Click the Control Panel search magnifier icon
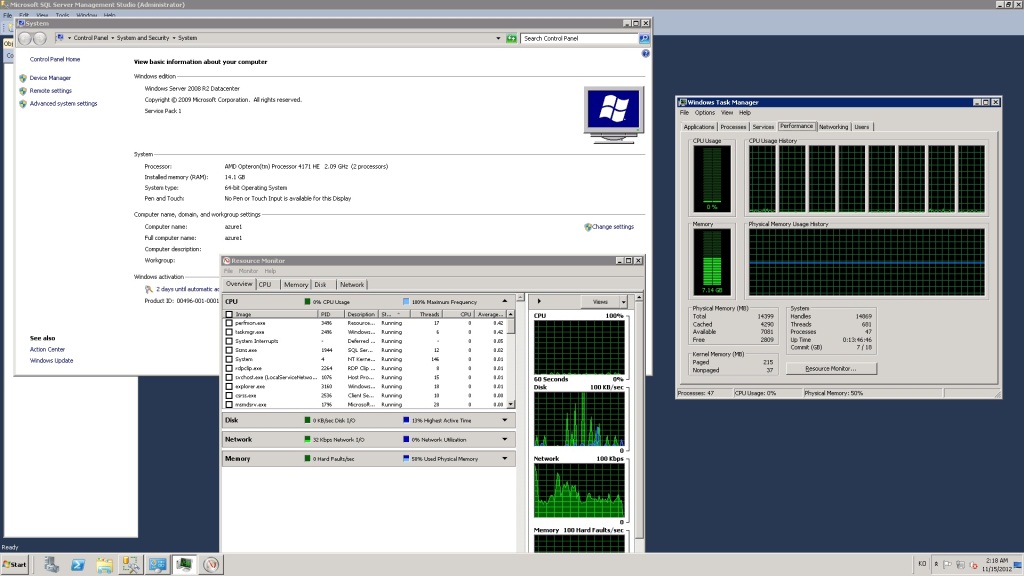The width and height of the screenshot is (1024, 576). coord(644,39)
